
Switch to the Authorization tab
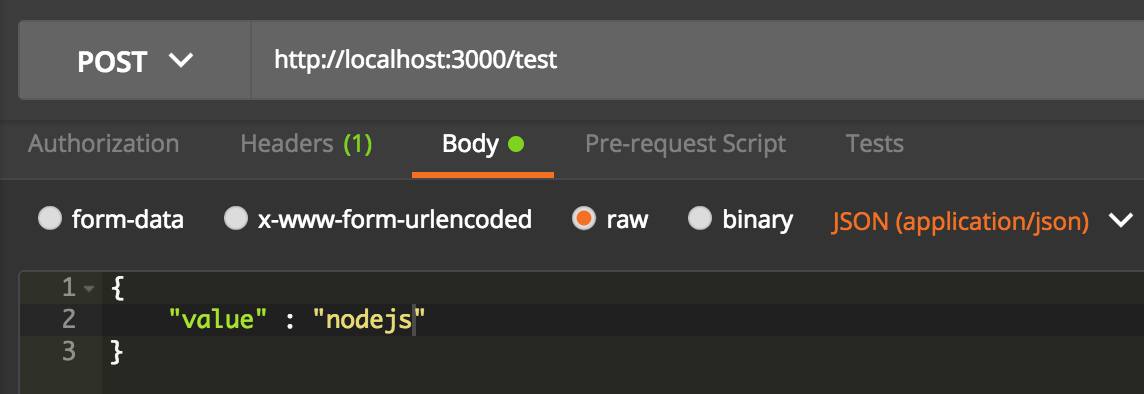point(104,144)
